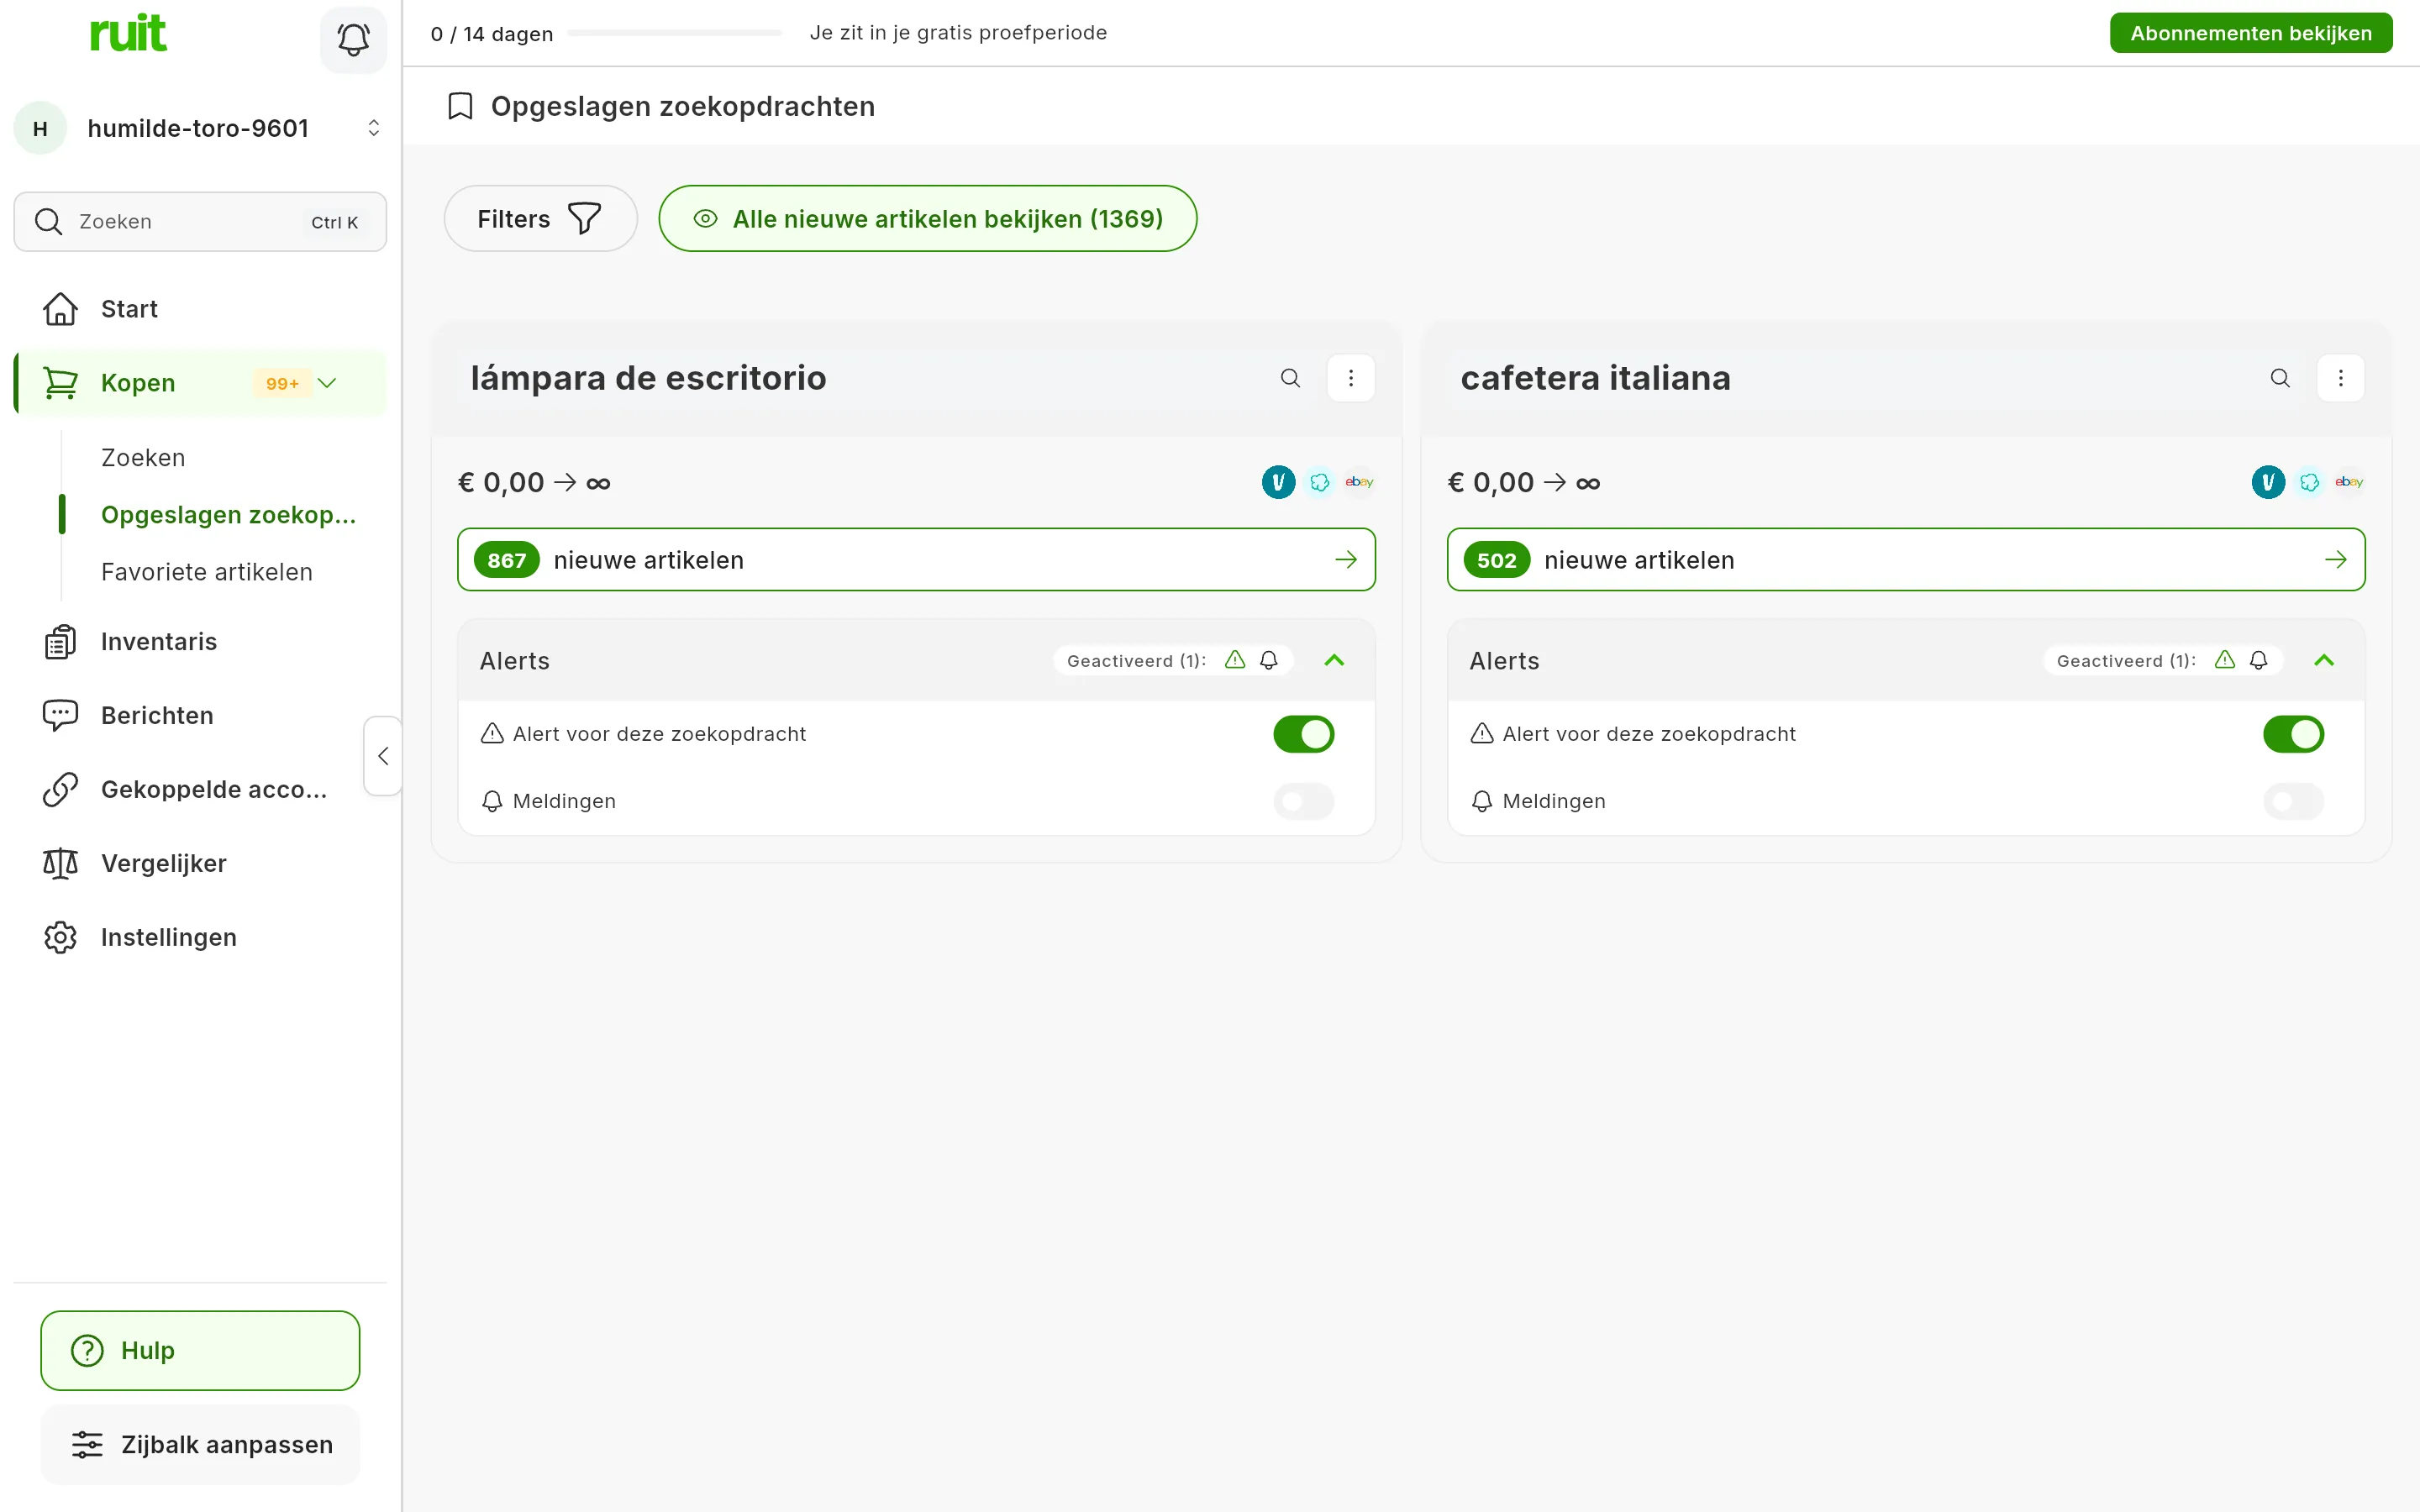
Task: Select the Zoeken submenu item under Kopen
Action: click(x=143, y=458)
